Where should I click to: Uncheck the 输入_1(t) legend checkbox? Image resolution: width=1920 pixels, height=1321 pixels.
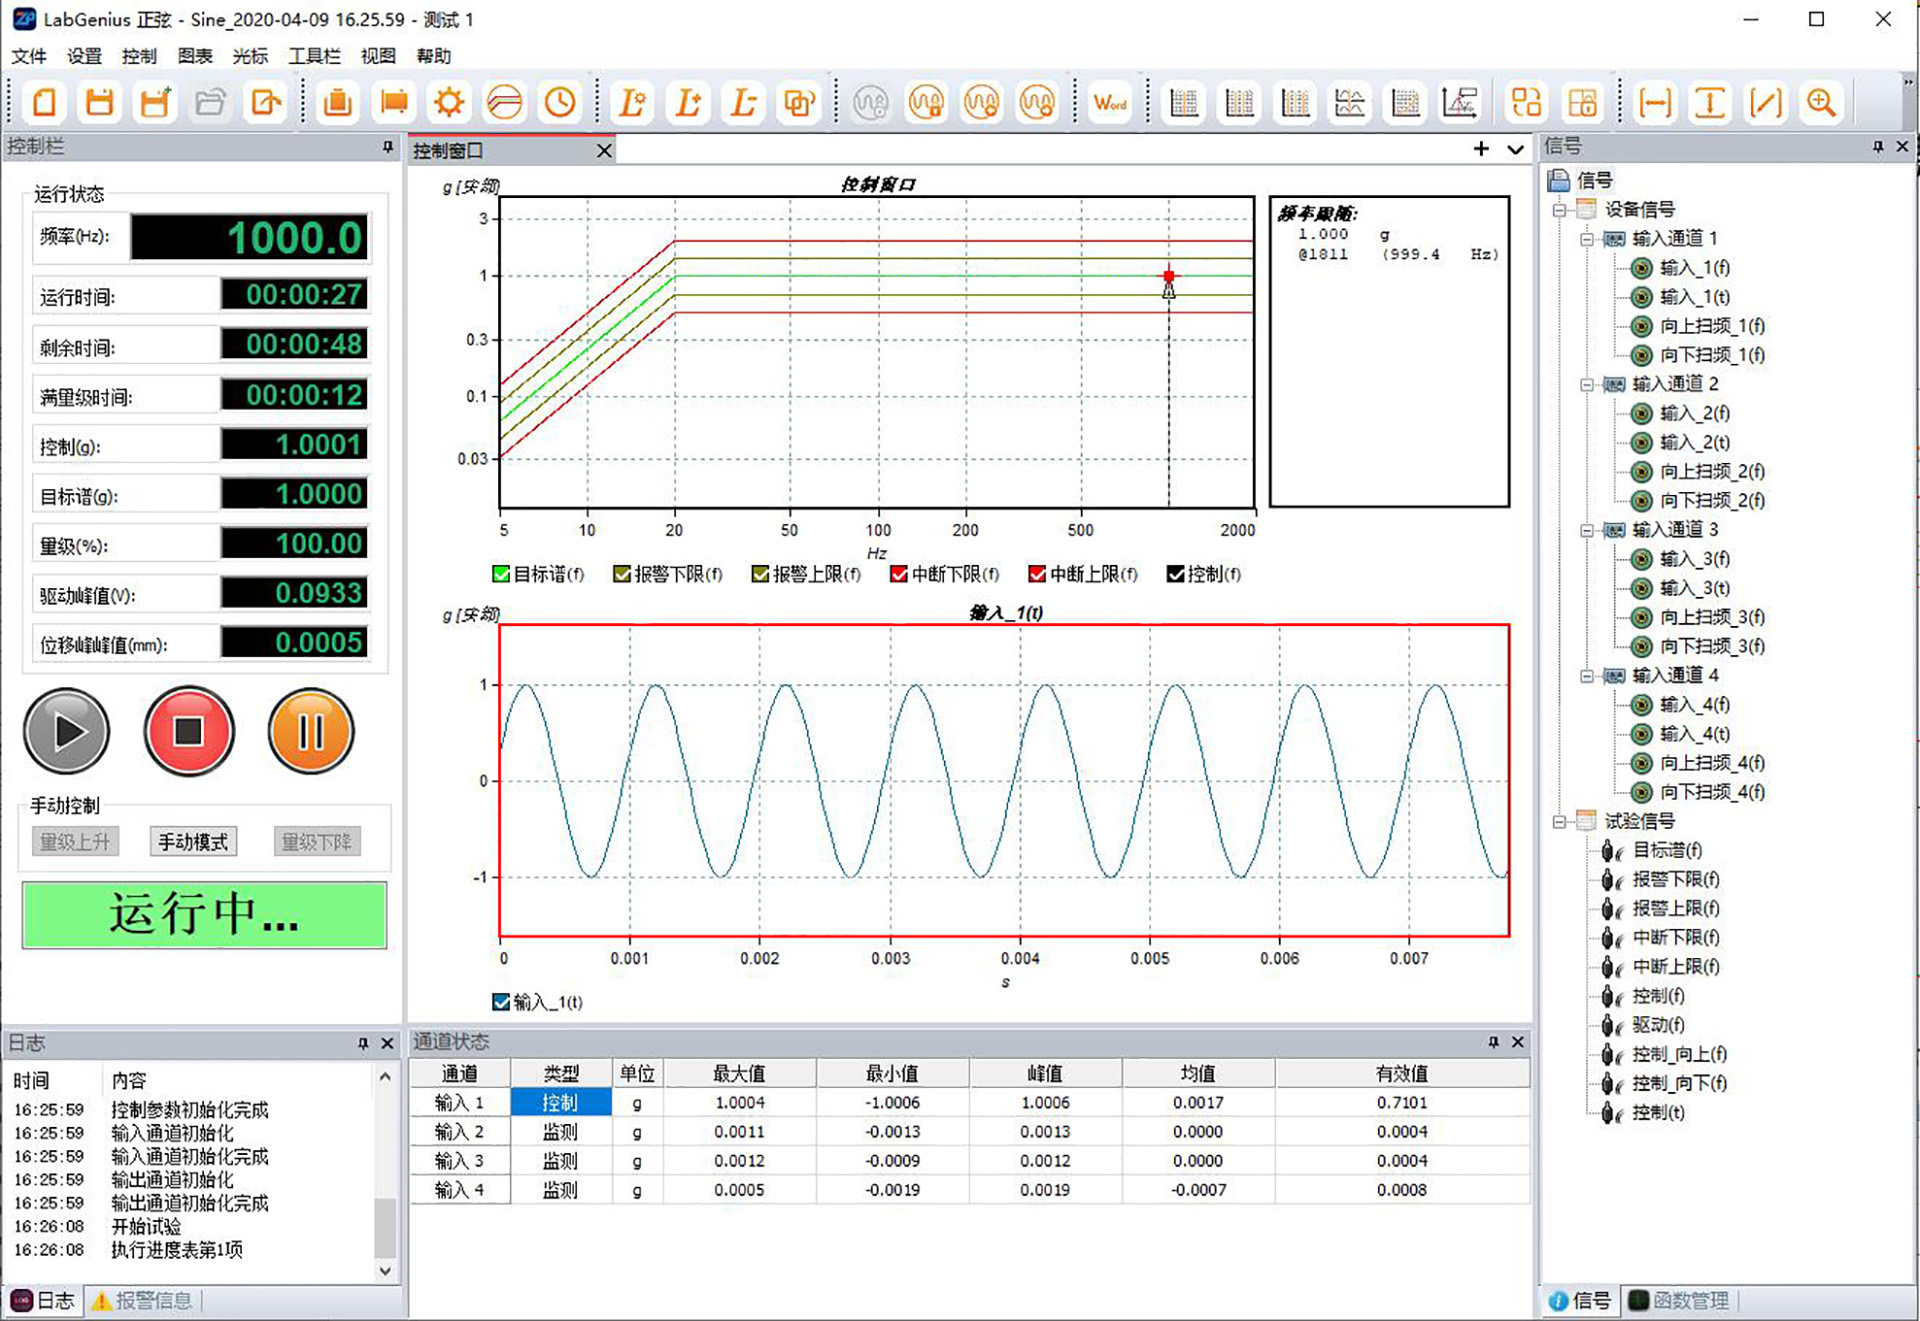click(501, 1002)
